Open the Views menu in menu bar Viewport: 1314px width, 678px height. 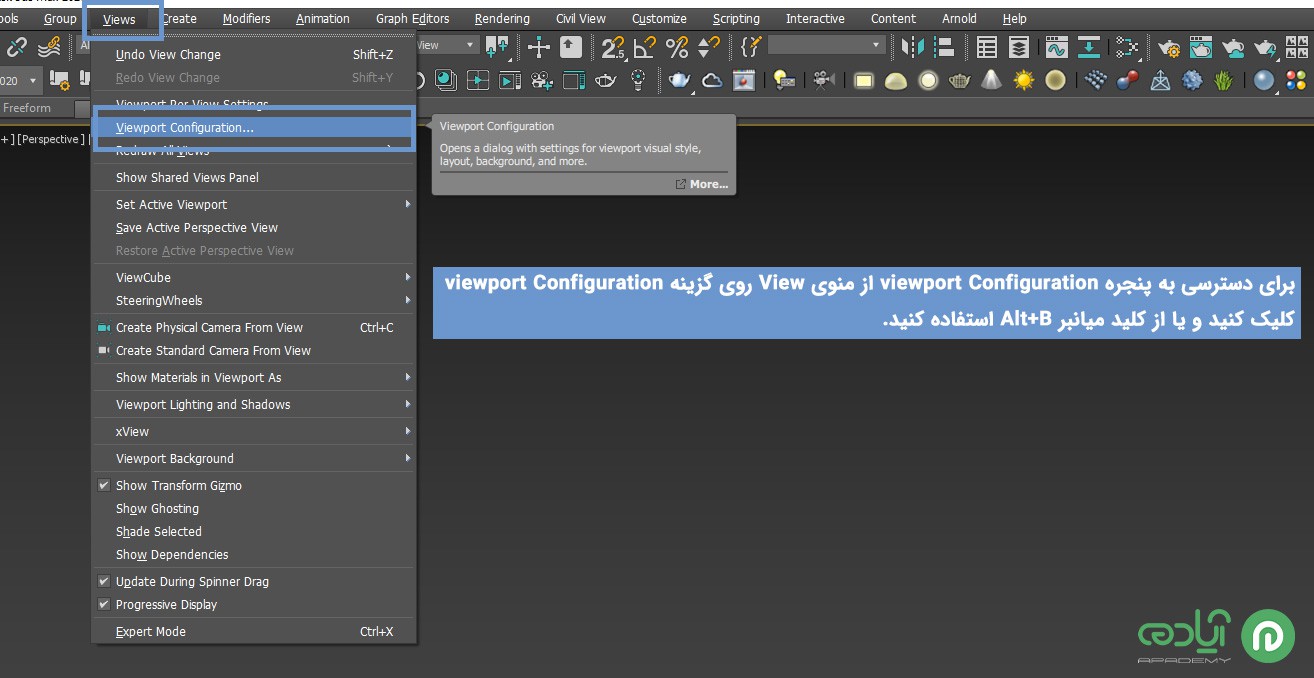pos(119,19)
